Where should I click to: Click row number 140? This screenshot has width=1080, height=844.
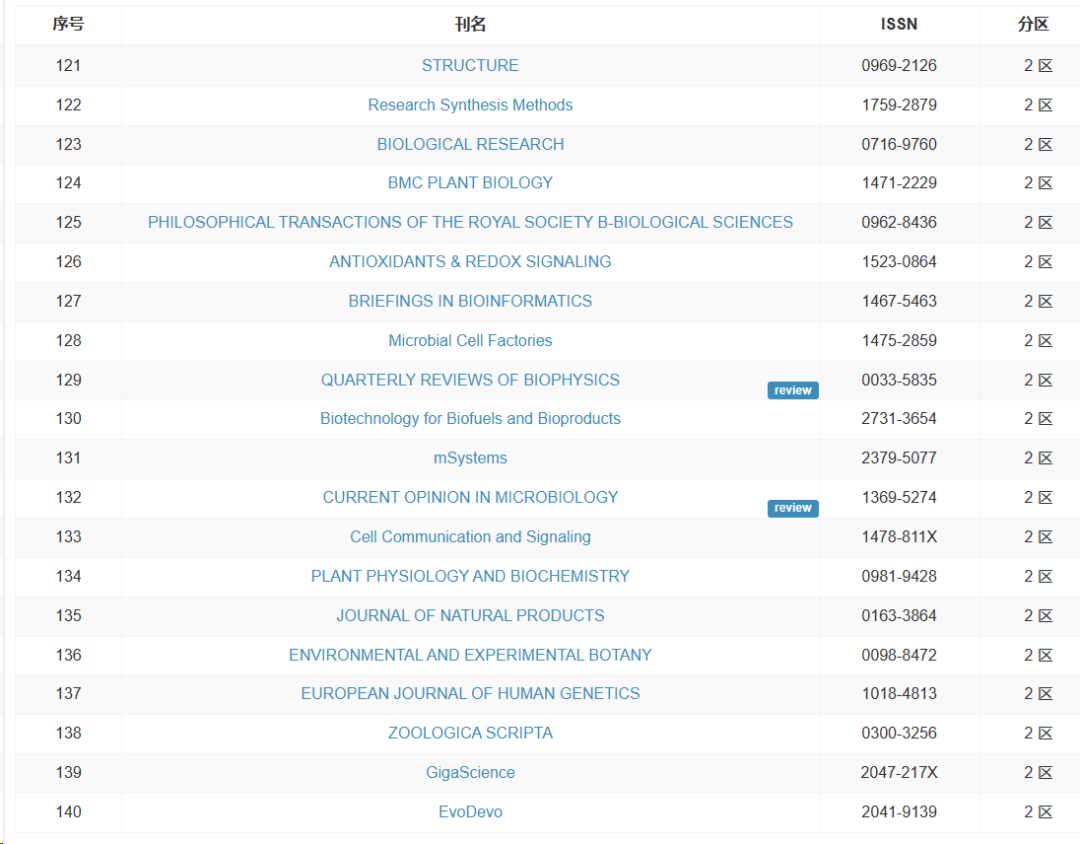tap(68, 812)
